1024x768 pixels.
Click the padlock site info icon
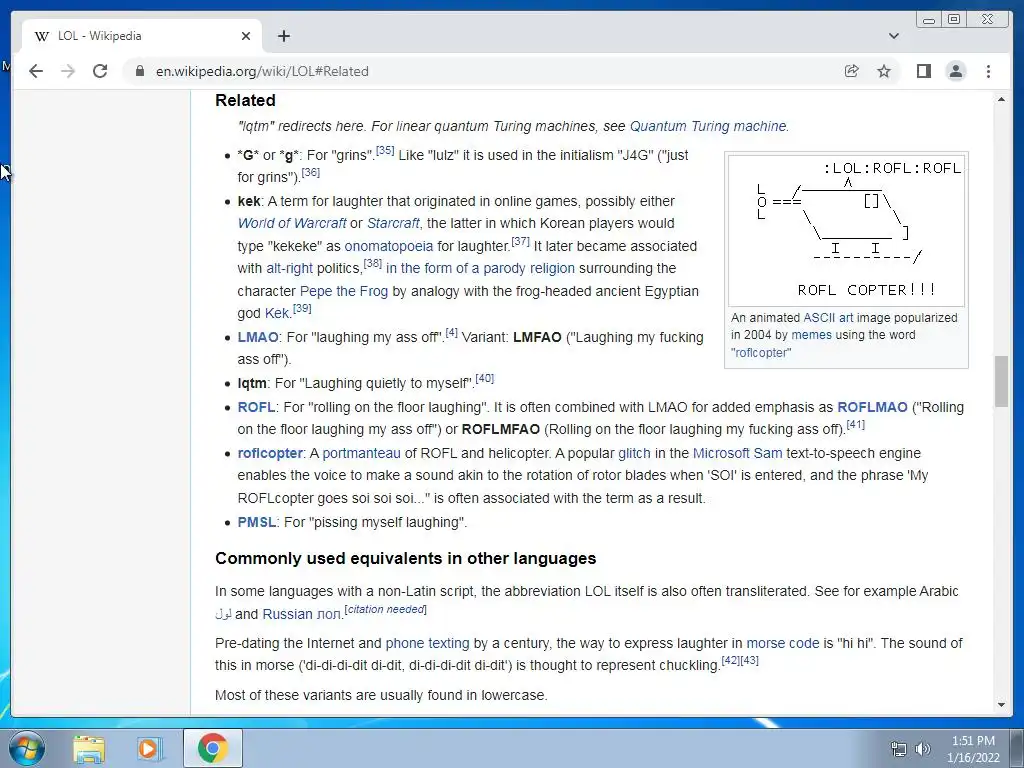click(139, 71)
